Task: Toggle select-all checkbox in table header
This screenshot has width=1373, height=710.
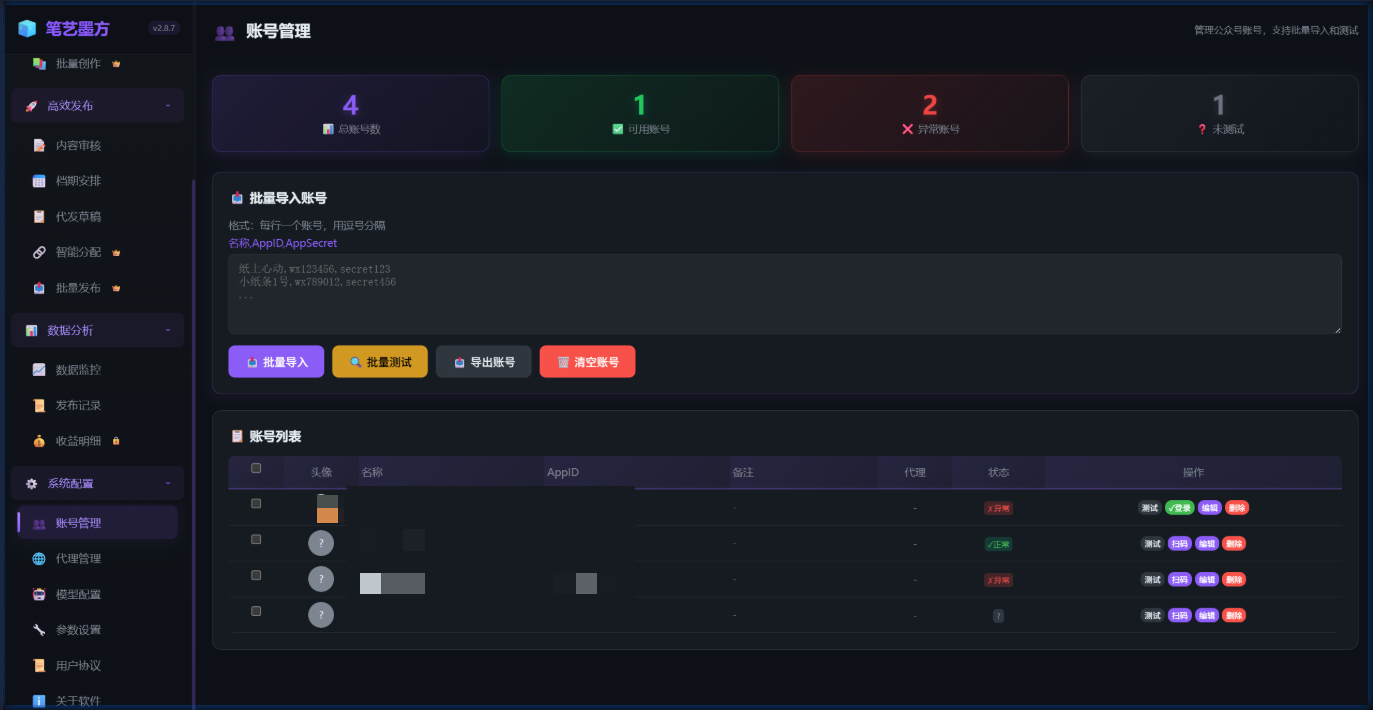Action: tap(256, 468)
